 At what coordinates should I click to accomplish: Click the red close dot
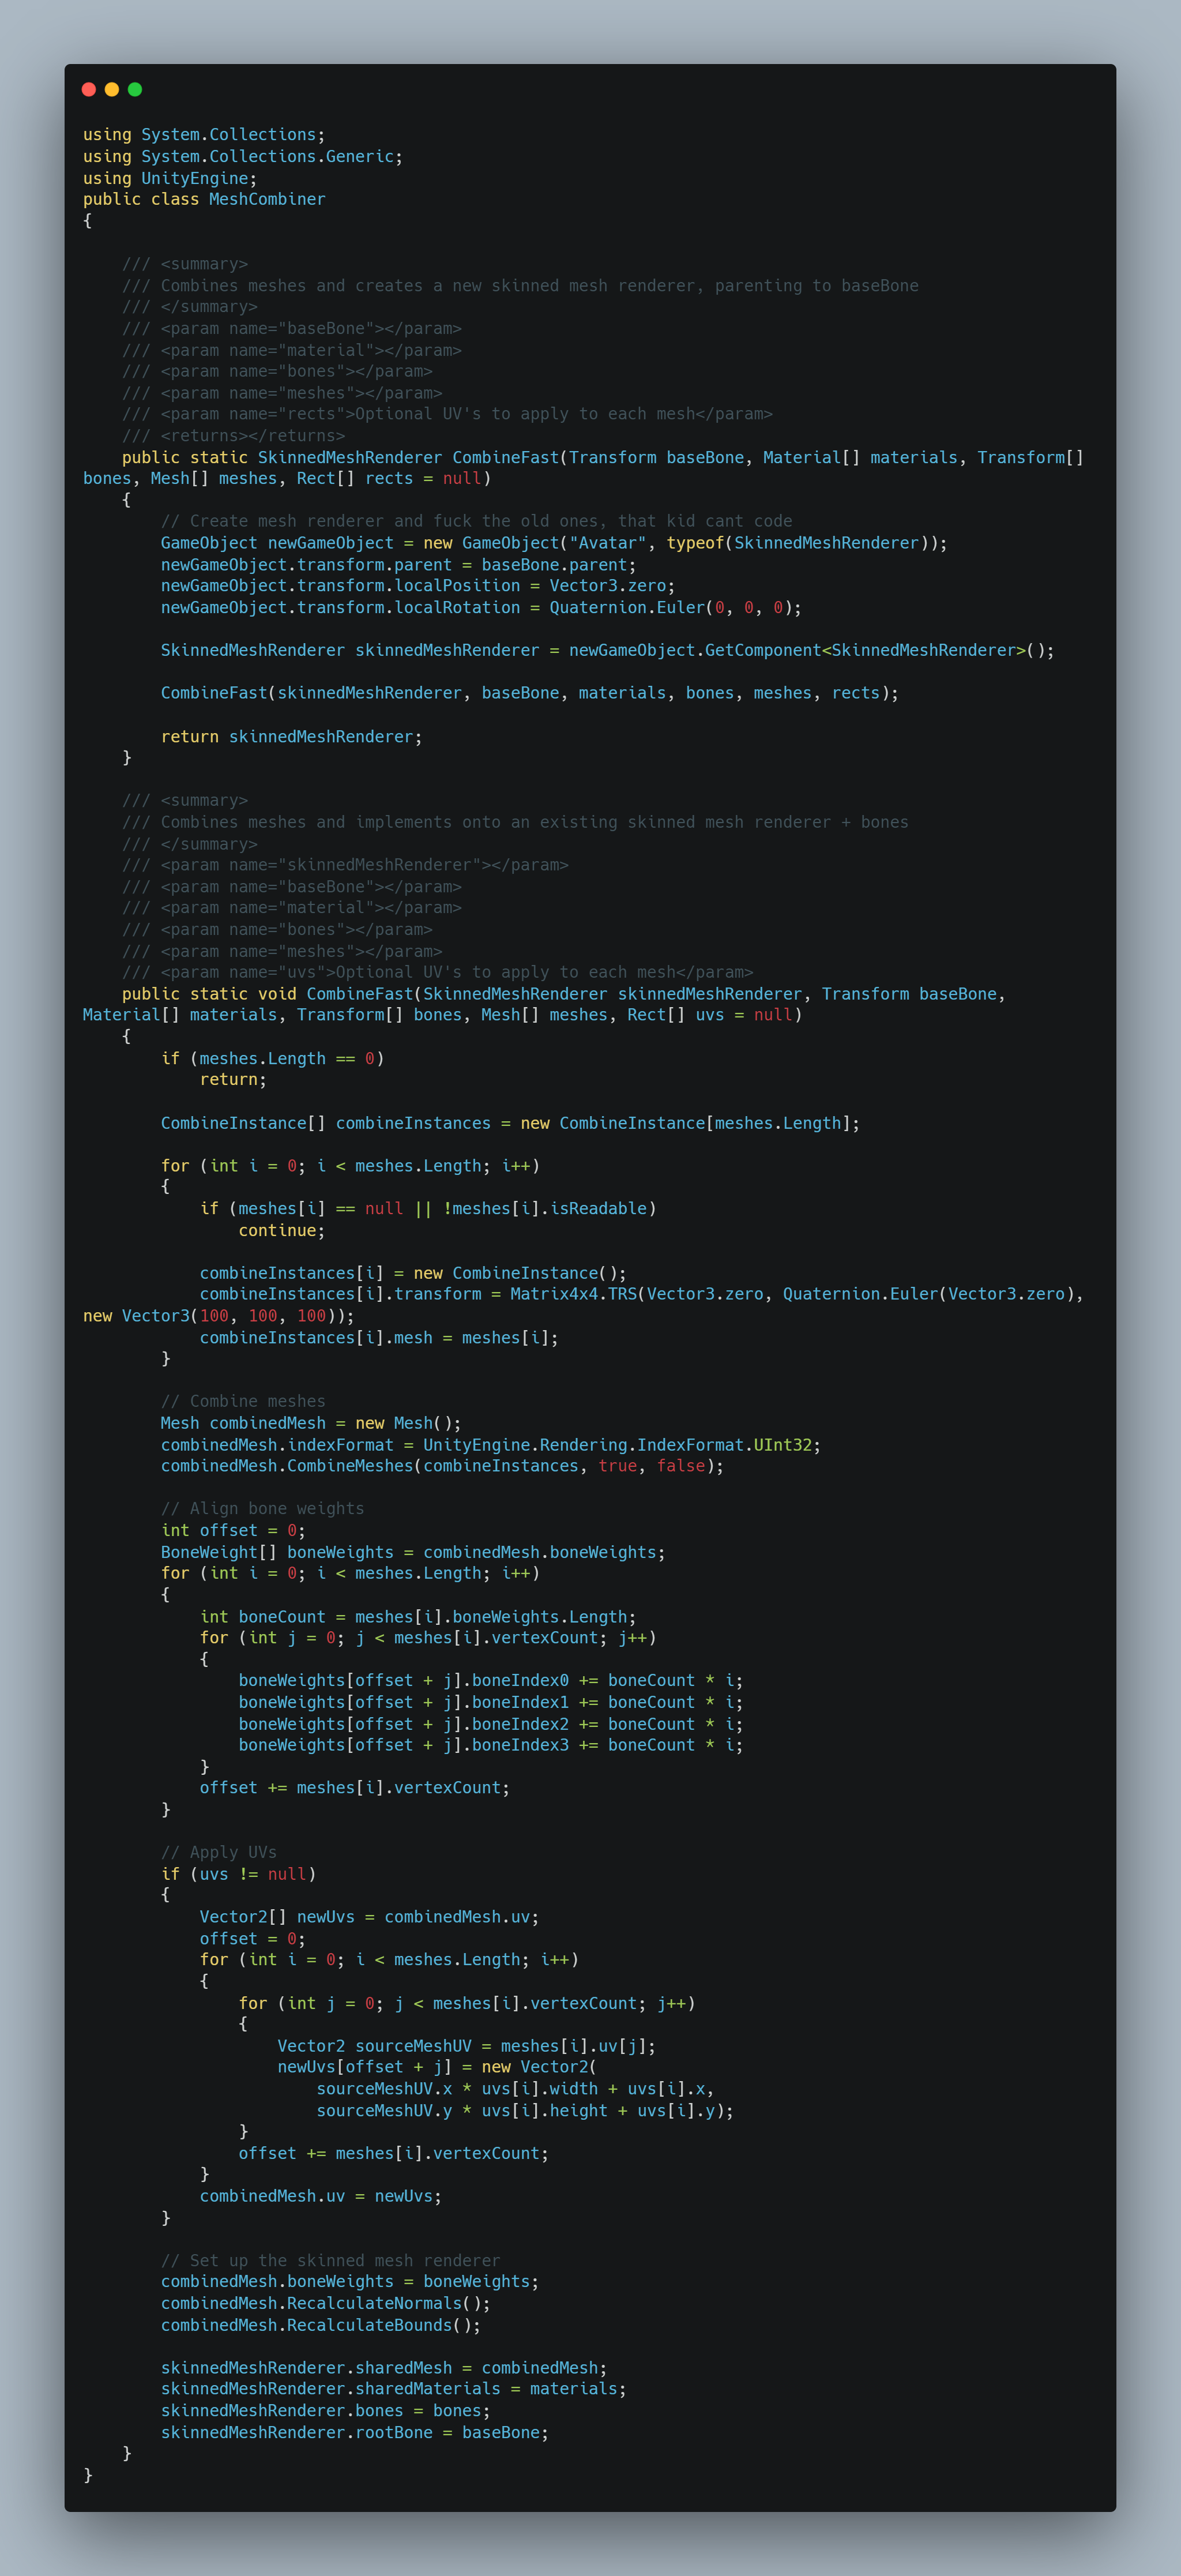click(88, 90)
